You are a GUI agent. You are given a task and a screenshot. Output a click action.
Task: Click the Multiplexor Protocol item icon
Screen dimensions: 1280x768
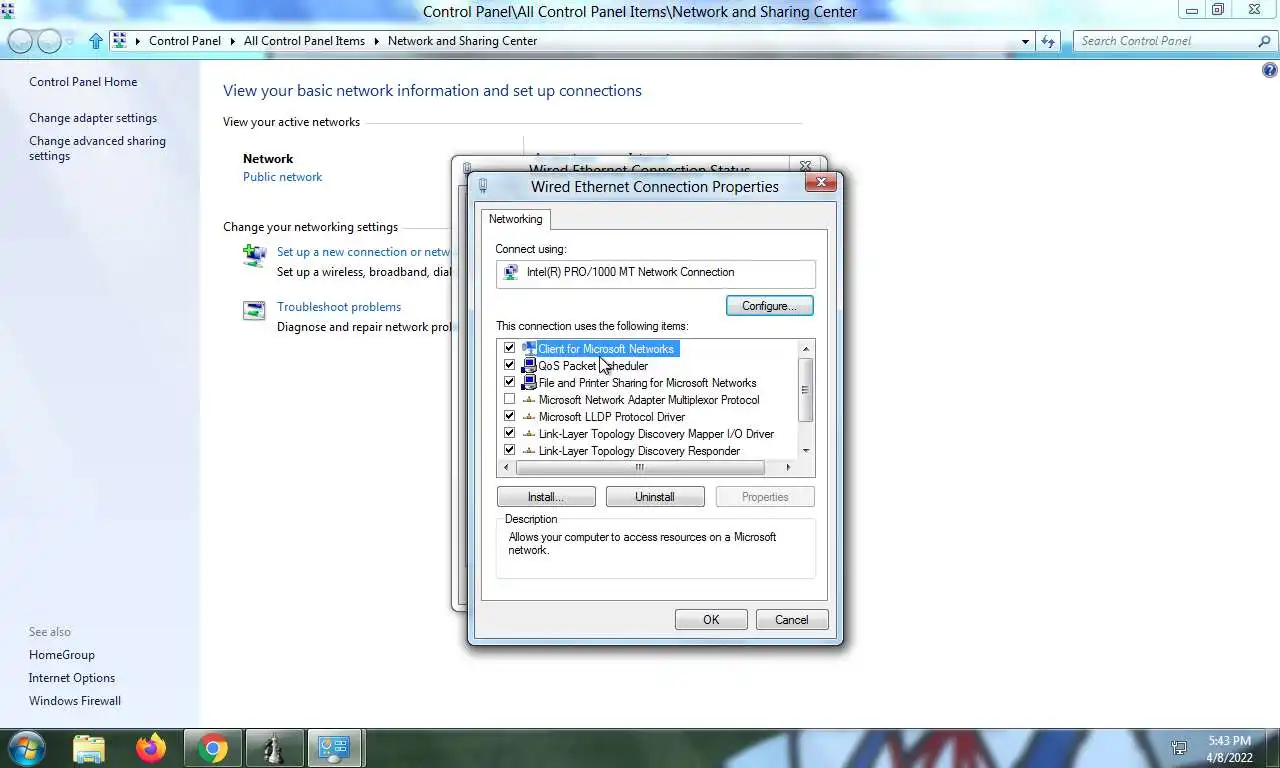click(529, 400)
